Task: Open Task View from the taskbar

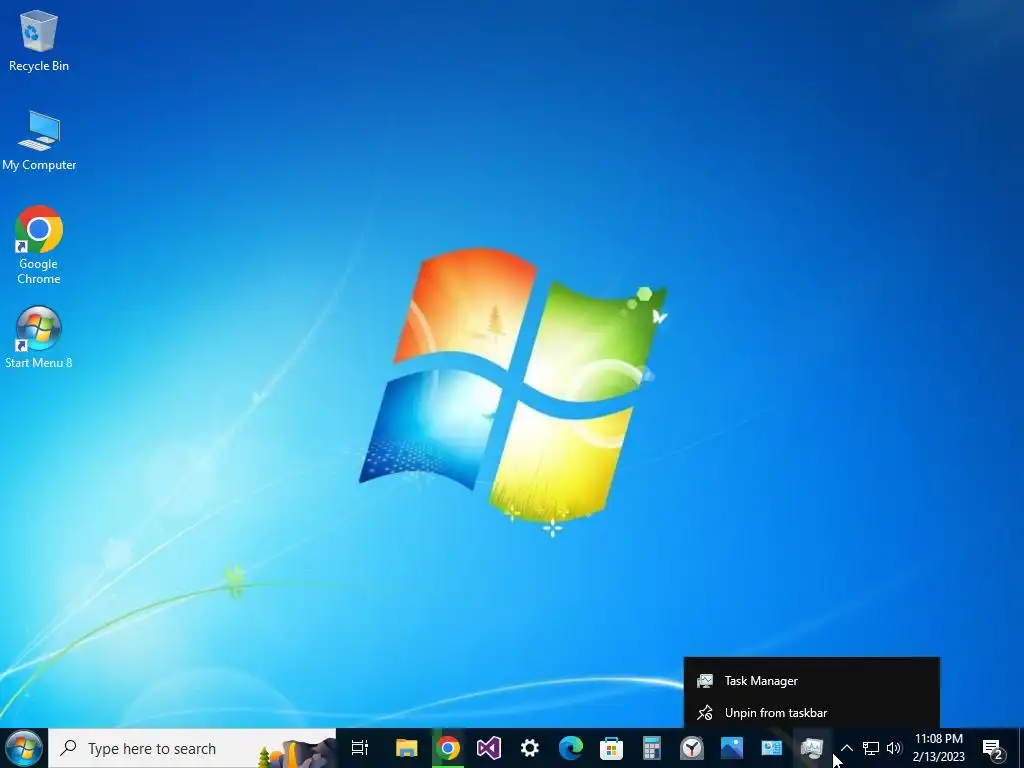Action: [359, 748]
